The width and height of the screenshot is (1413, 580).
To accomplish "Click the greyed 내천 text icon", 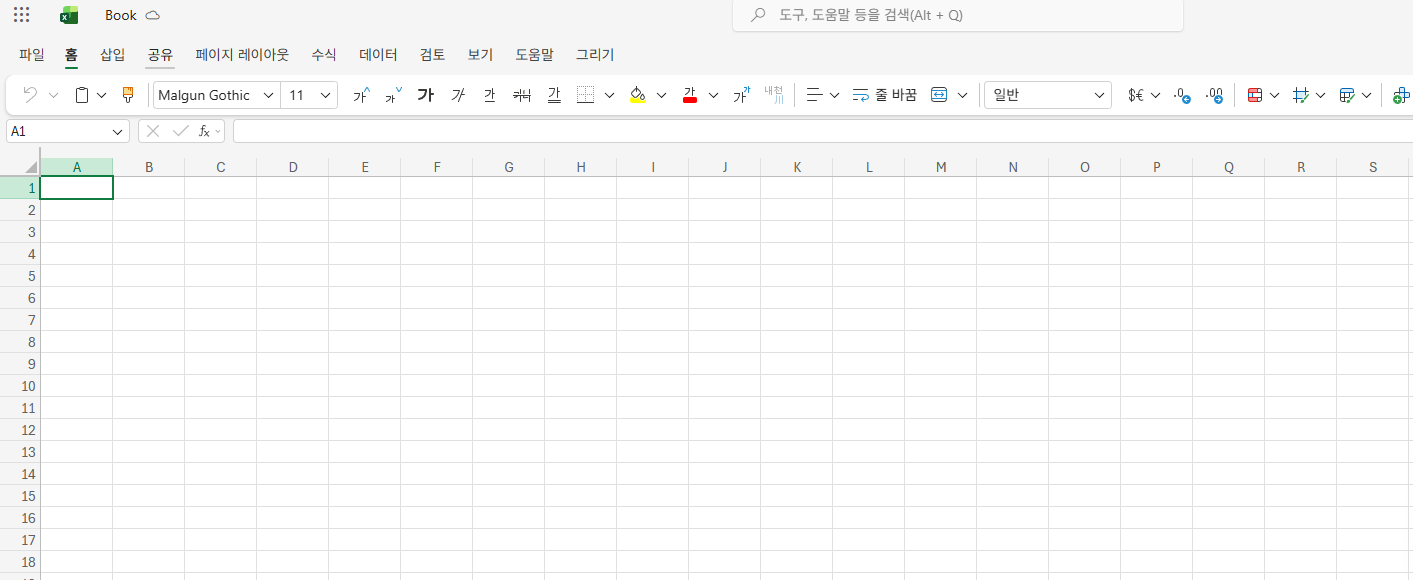I will (x=773, y=95).
